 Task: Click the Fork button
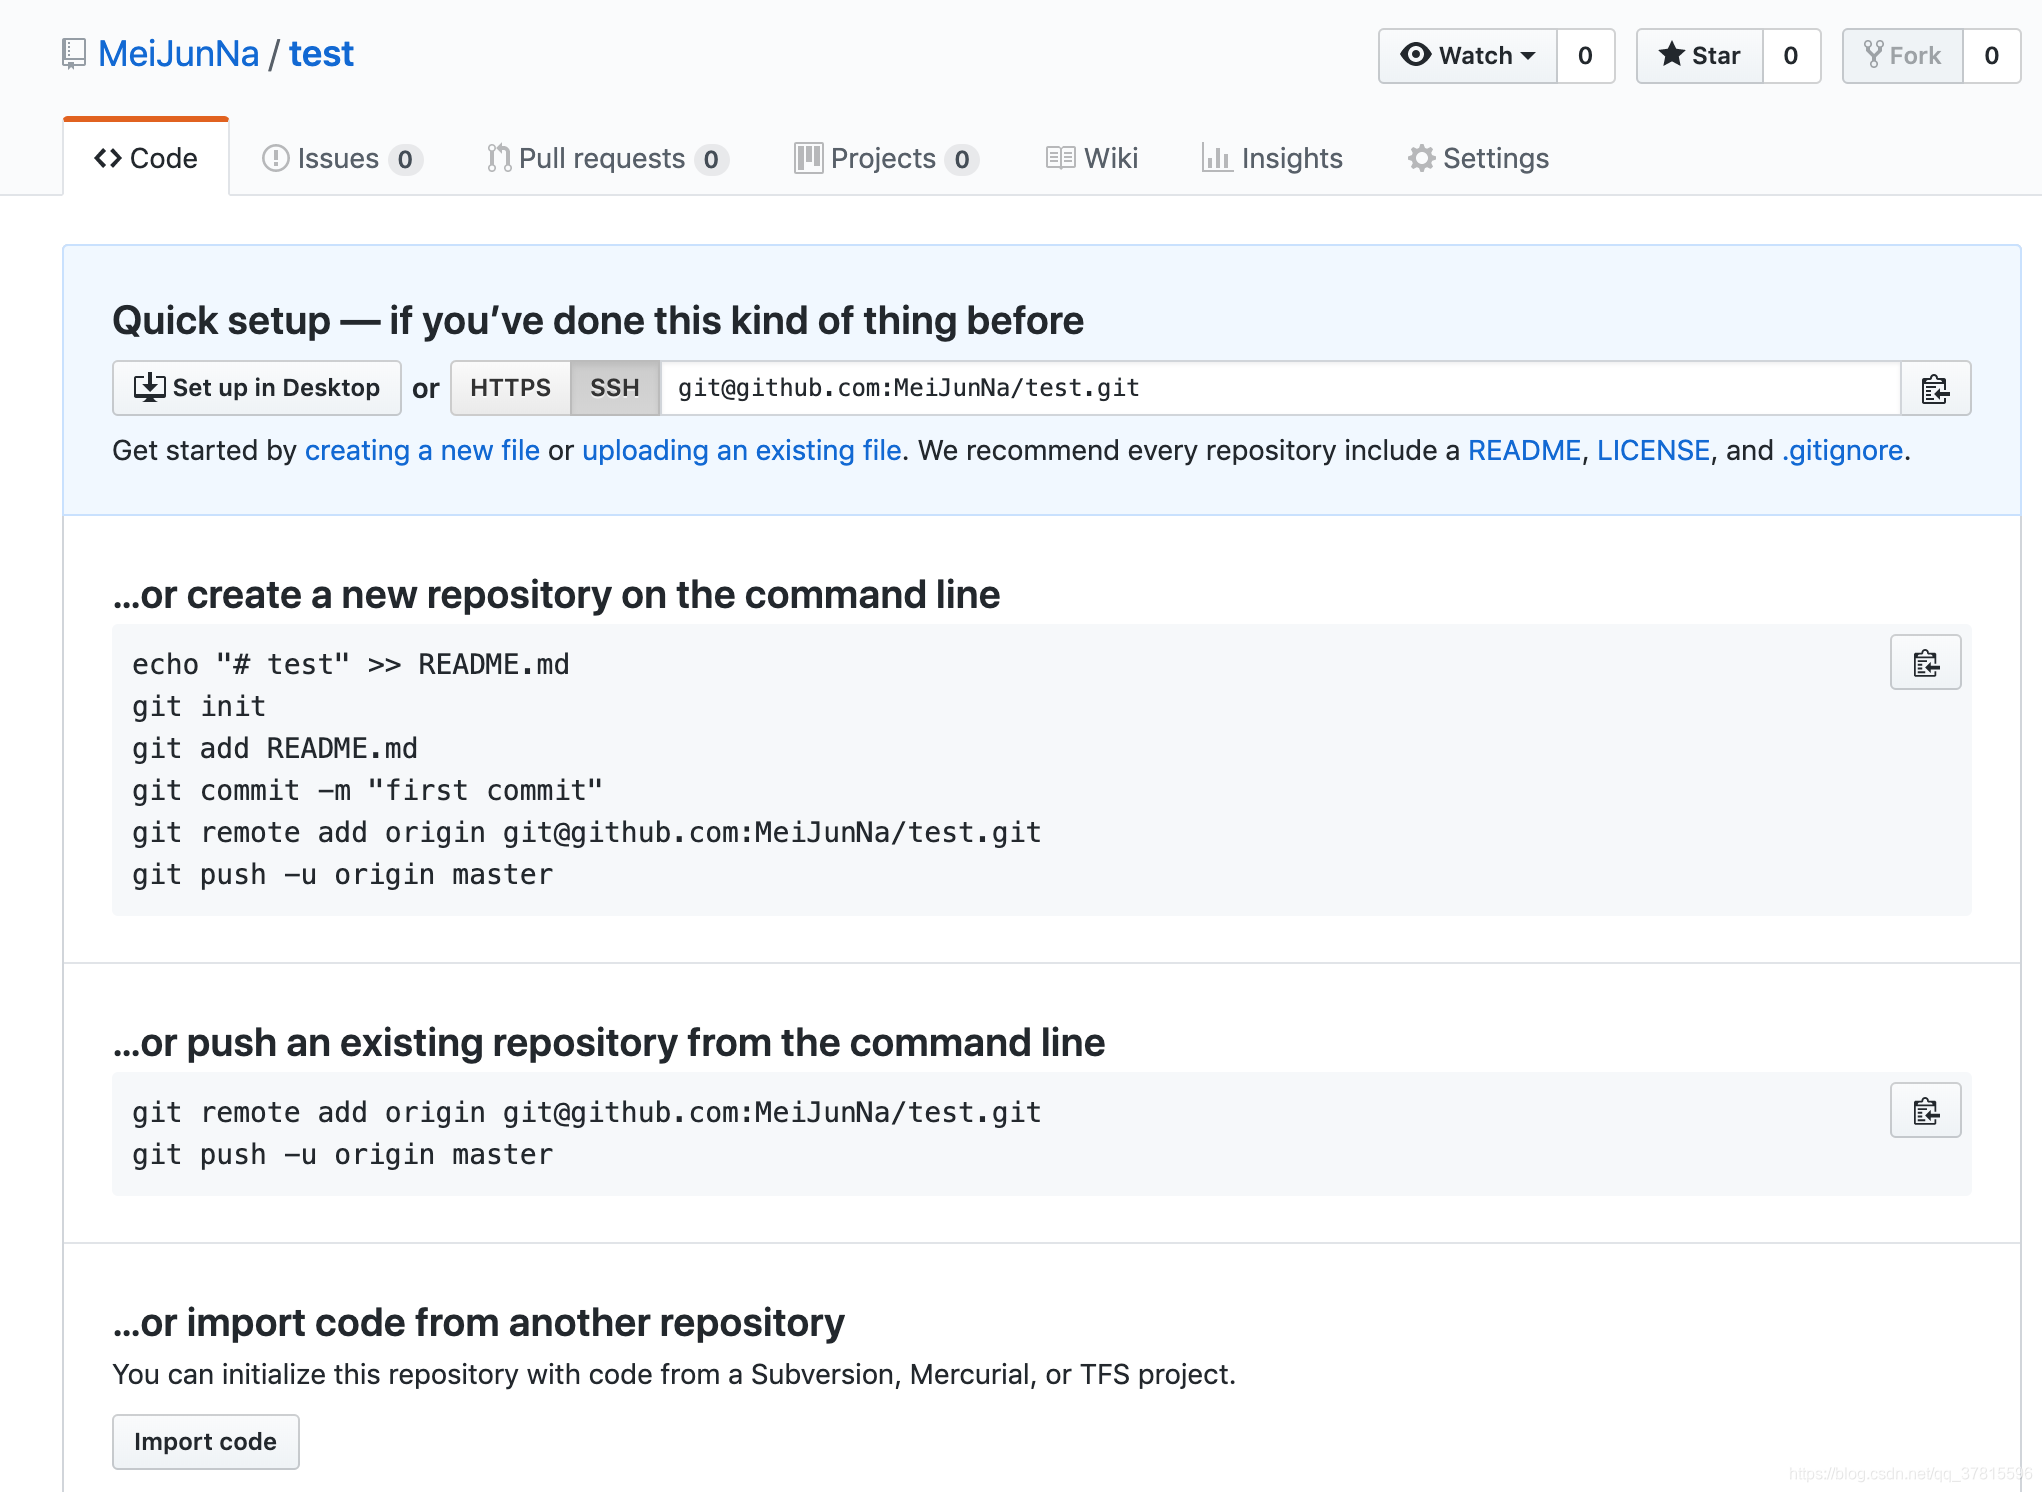pyautogui.click(x=1902, y=56)
